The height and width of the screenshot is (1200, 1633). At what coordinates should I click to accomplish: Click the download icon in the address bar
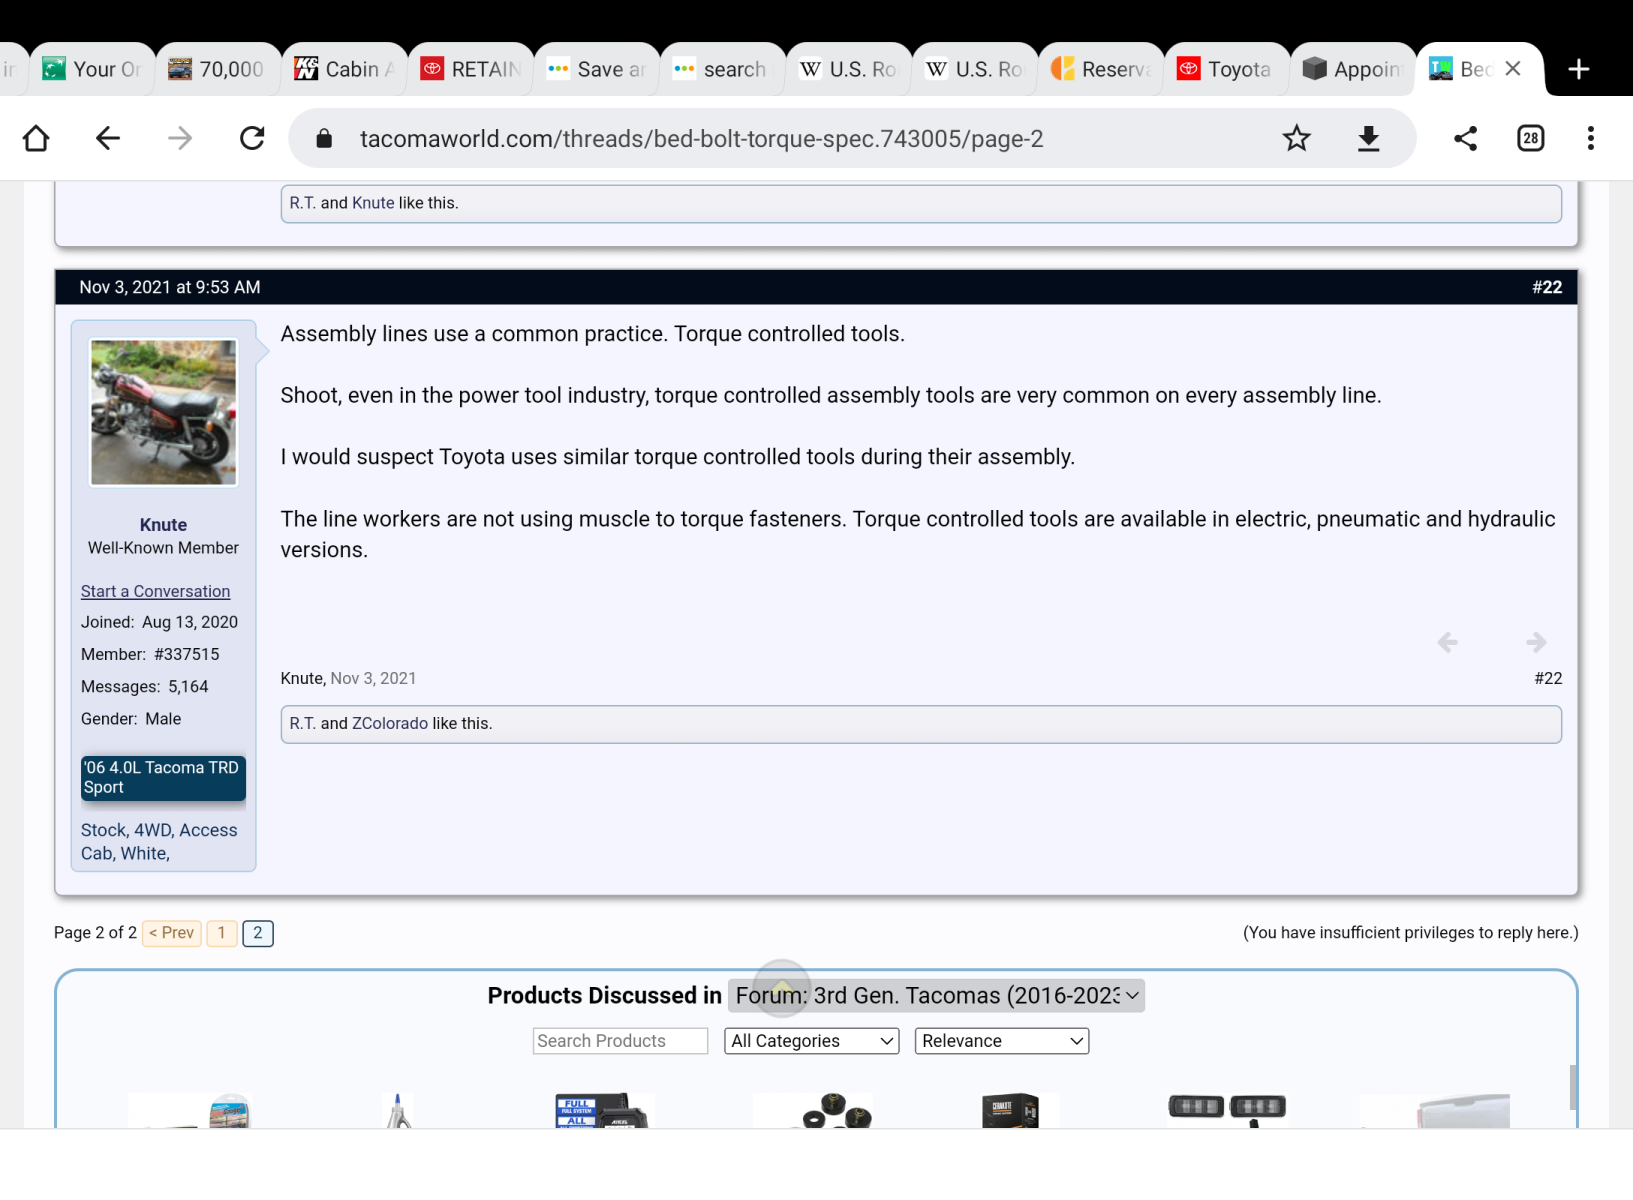1368,138
